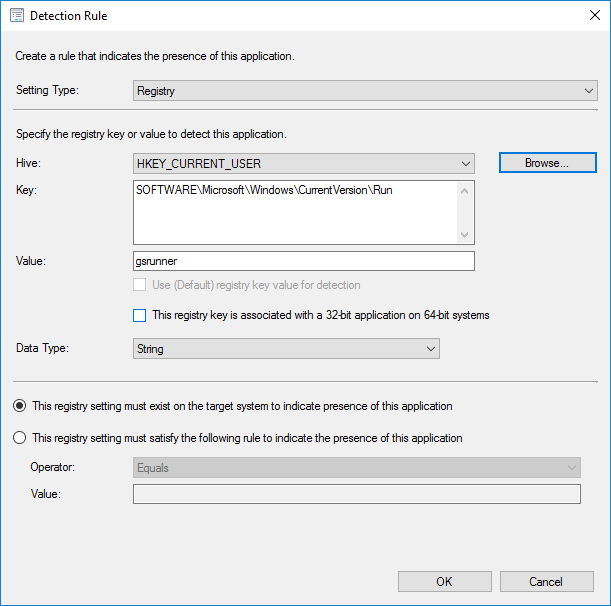Click the Data Type dropdown arrow
Viewport: 611px width, 606px height.
(431, 349)
